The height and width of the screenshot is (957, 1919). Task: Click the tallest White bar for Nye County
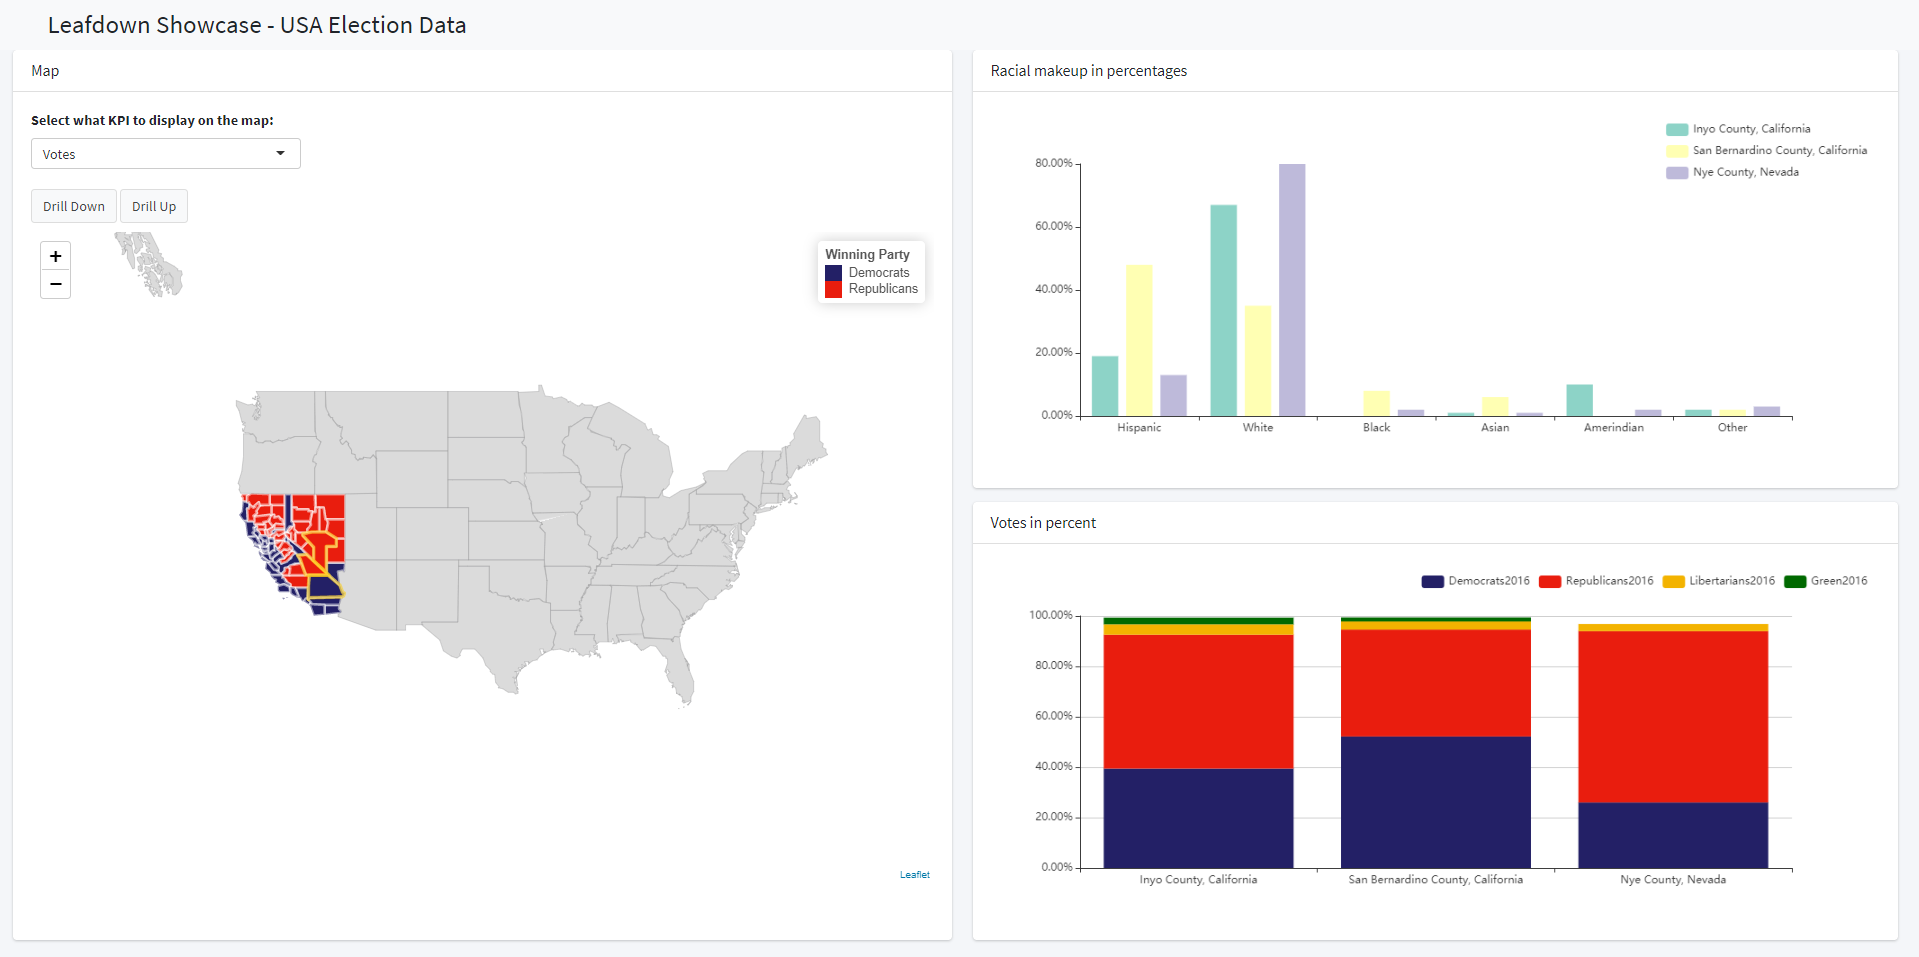(1291, 290)
